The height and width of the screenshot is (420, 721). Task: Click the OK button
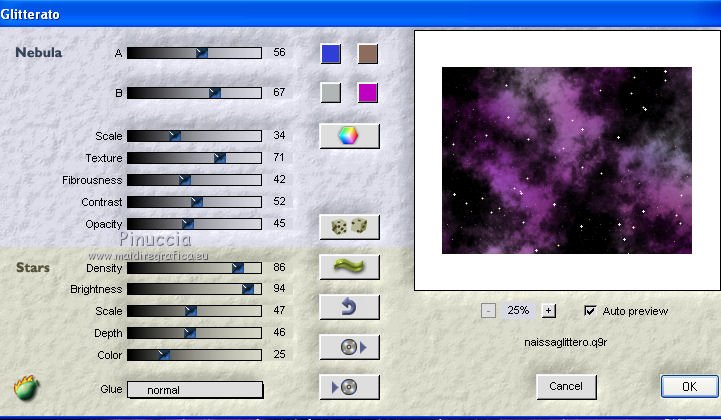(x=689, y=386)
